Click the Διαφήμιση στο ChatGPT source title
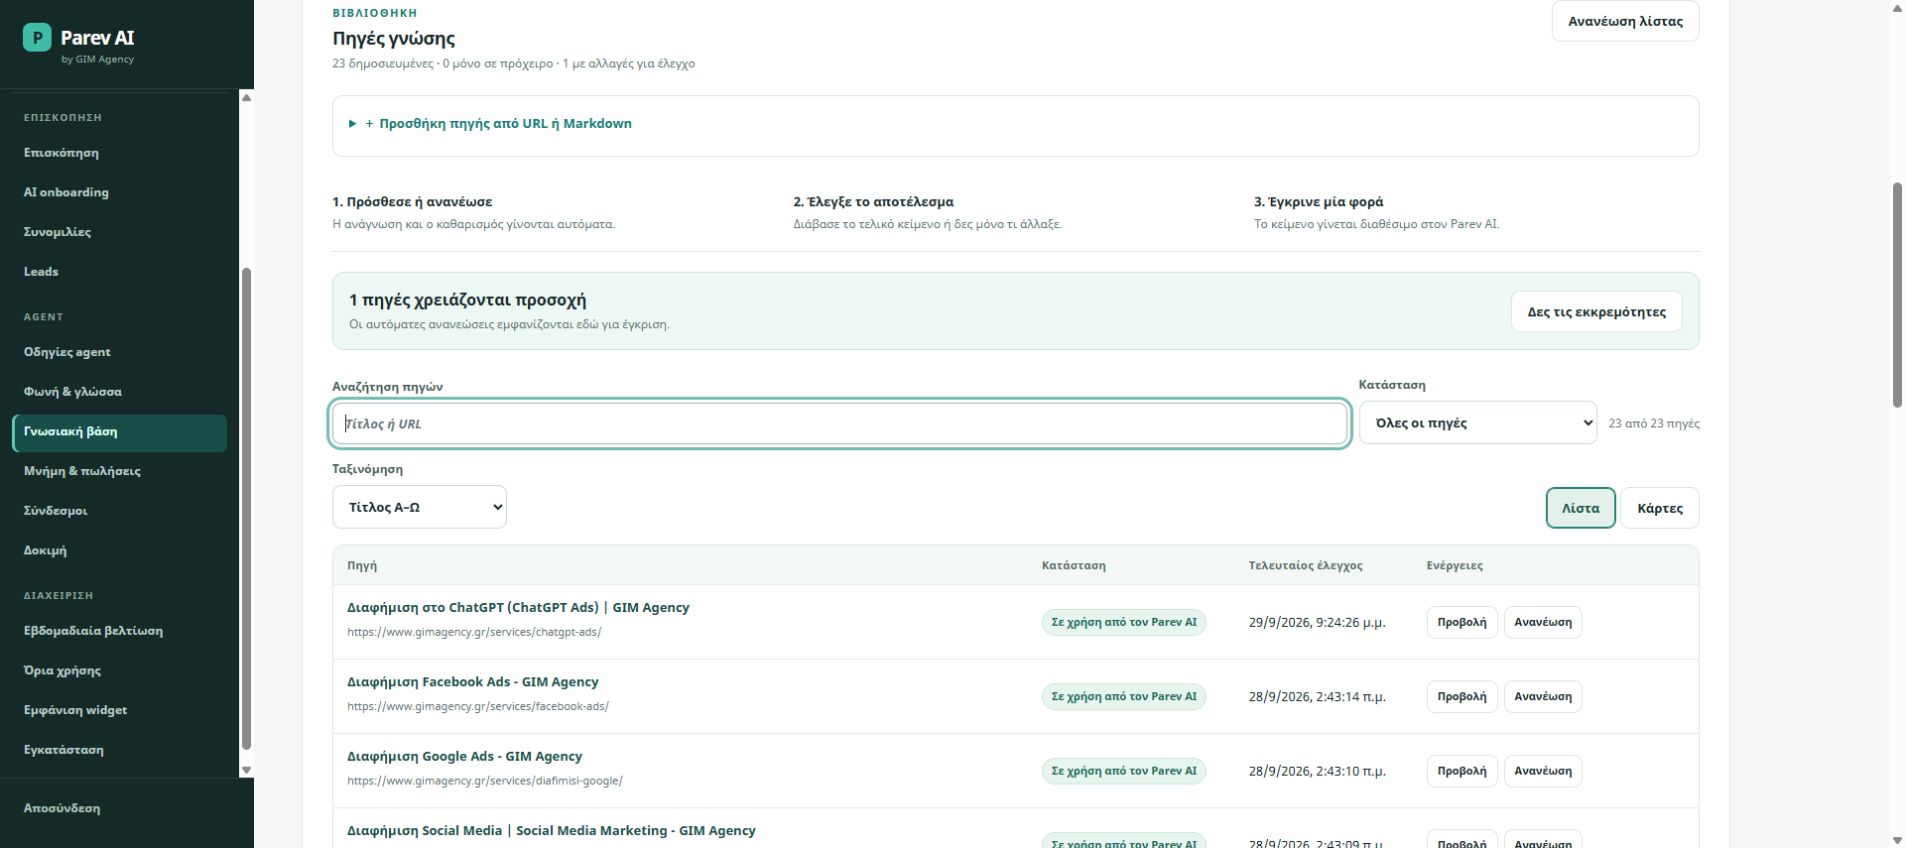 (x=518, y=608)
